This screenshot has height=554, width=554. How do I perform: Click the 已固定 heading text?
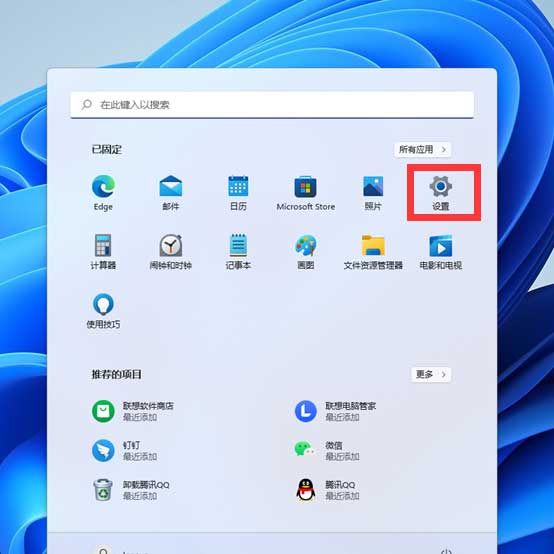[x=107, y=149]
